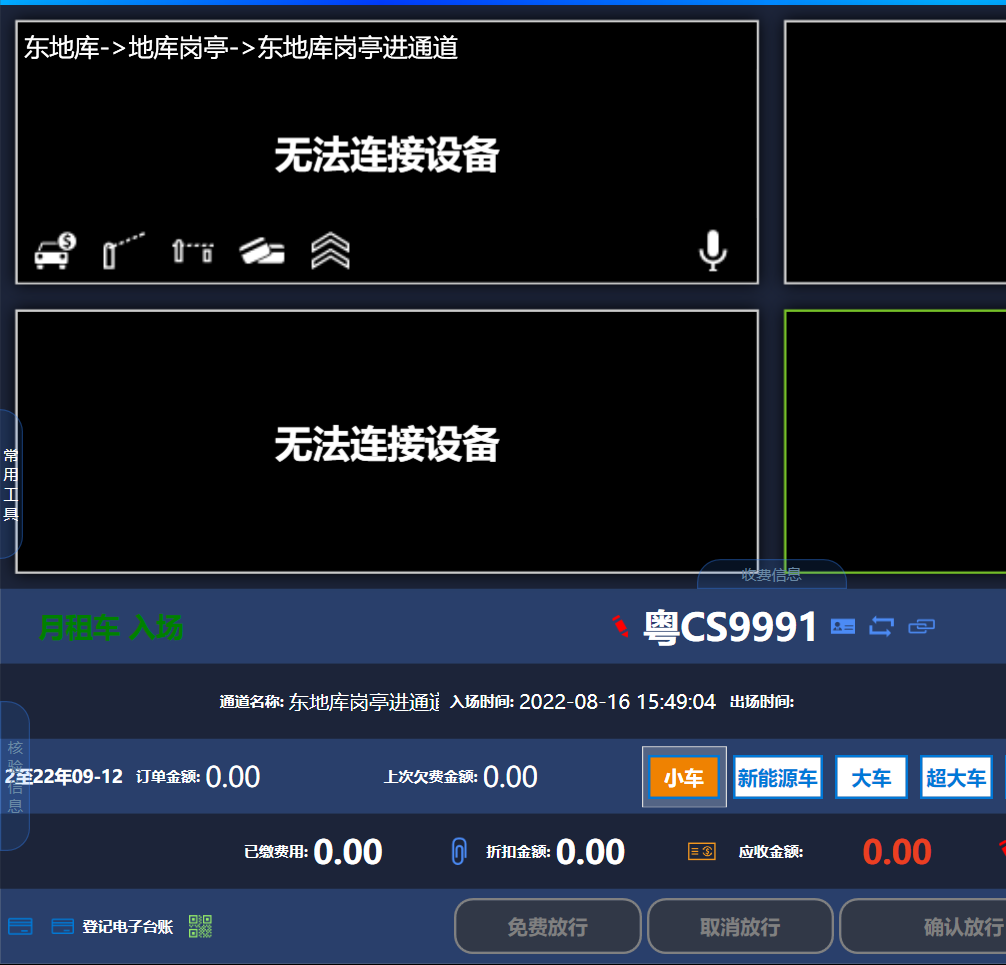Click the first blue card icon at bottom left
The width and height of the screenshot is (1006, 965).
click(x=21, y=927)
